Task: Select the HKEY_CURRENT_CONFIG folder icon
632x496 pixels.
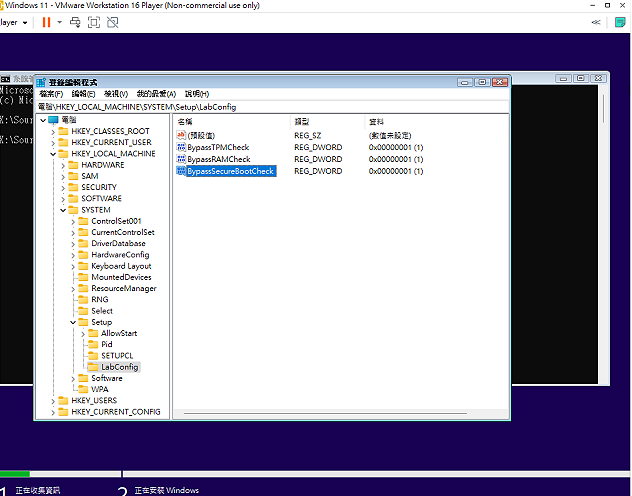Action: click(63, 412)
